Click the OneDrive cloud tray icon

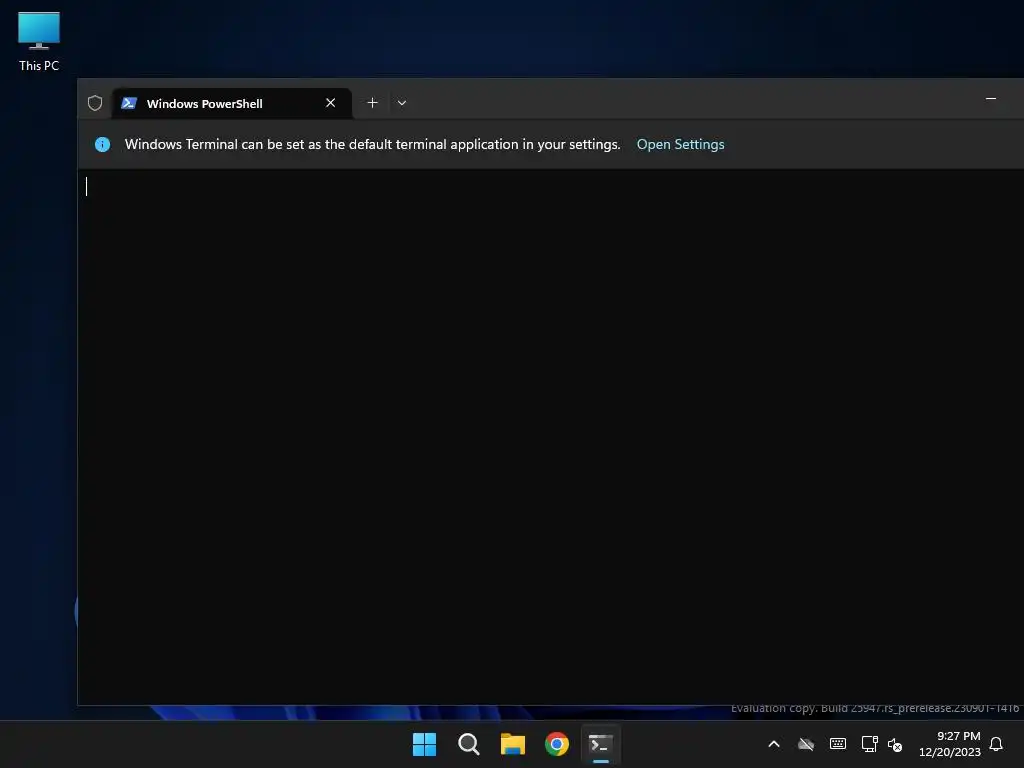click(x=807, y=744)
